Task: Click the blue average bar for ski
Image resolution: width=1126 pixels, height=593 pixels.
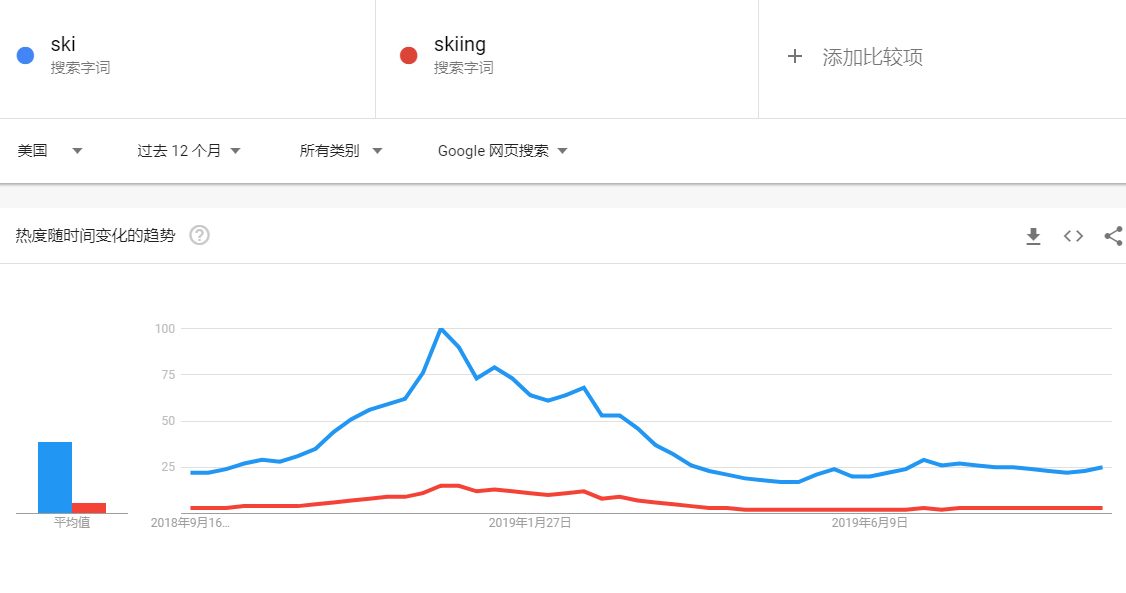Action: pyautogui.click(x=55, y=477)
